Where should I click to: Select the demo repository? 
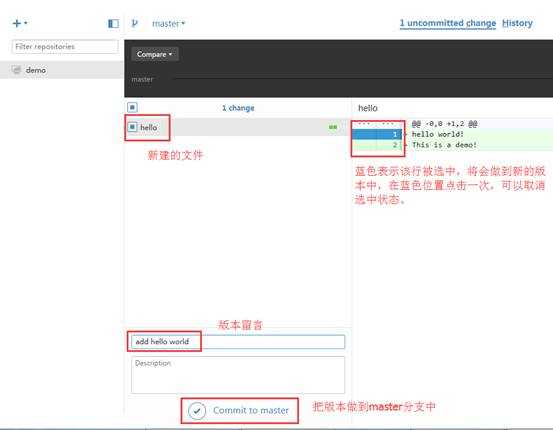62,70
